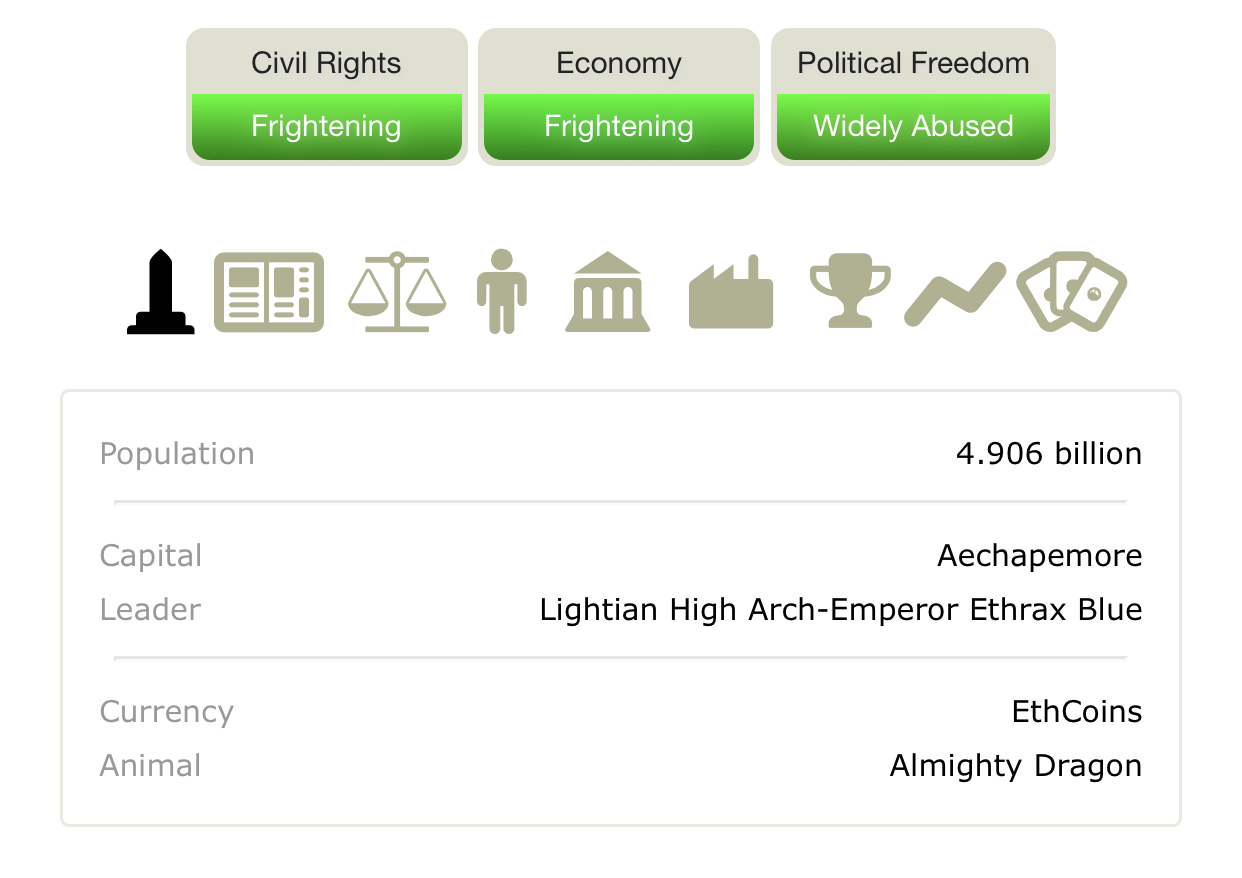
Task: Click the Population label
Action: 177,454
